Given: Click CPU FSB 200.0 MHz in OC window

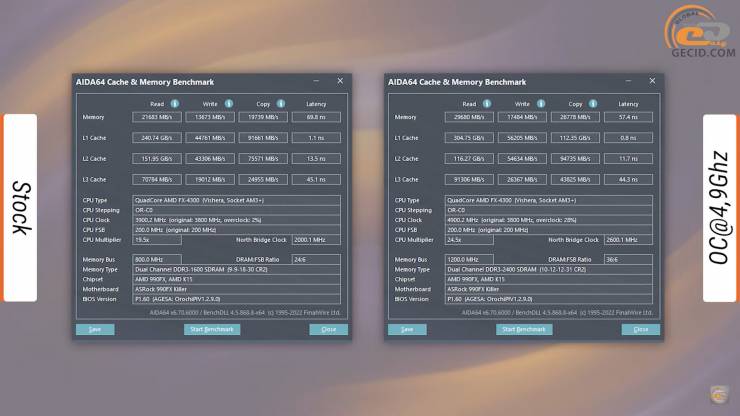Looking at the screenshot, I should coord(549,230).
